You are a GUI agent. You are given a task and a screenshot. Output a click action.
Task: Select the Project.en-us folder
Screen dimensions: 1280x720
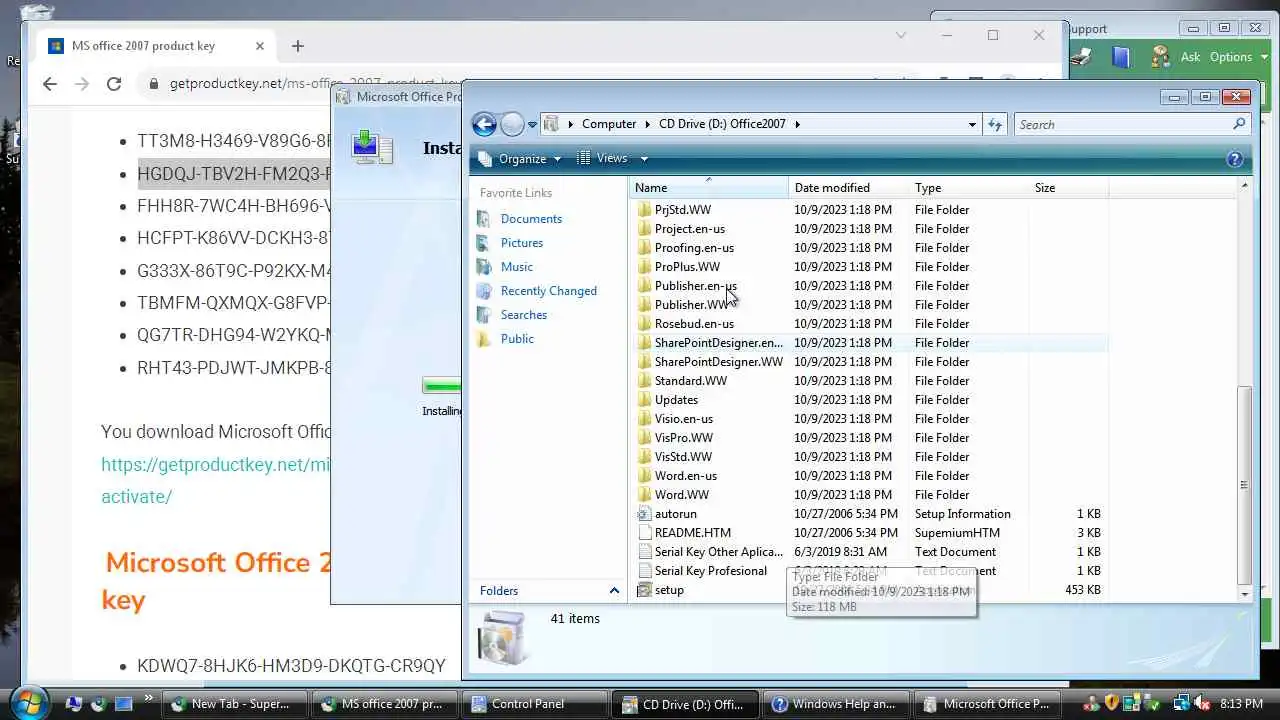pos(689,229)
